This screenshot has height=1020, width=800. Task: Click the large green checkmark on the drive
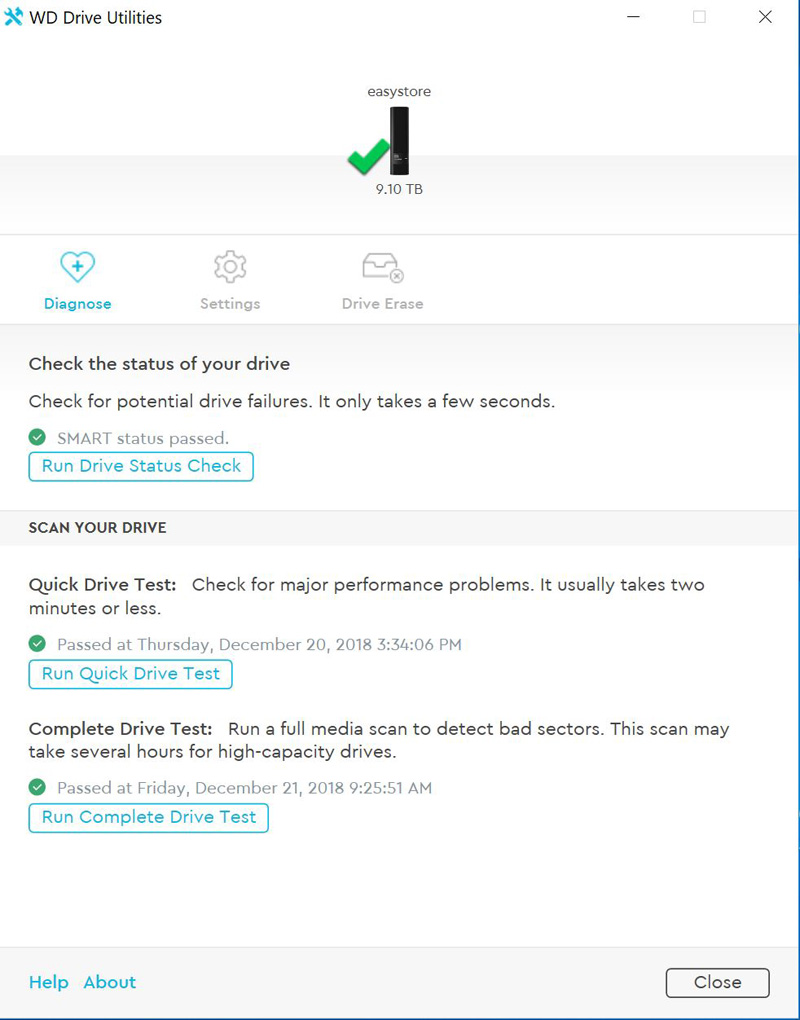(x=368, y=157)
